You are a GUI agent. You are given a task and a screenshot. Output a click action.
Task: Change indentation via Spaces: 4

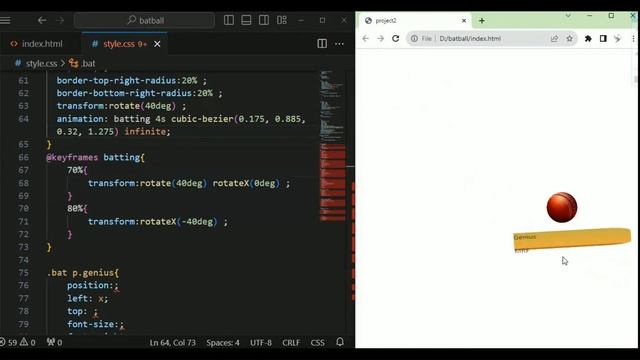point(223,342)
